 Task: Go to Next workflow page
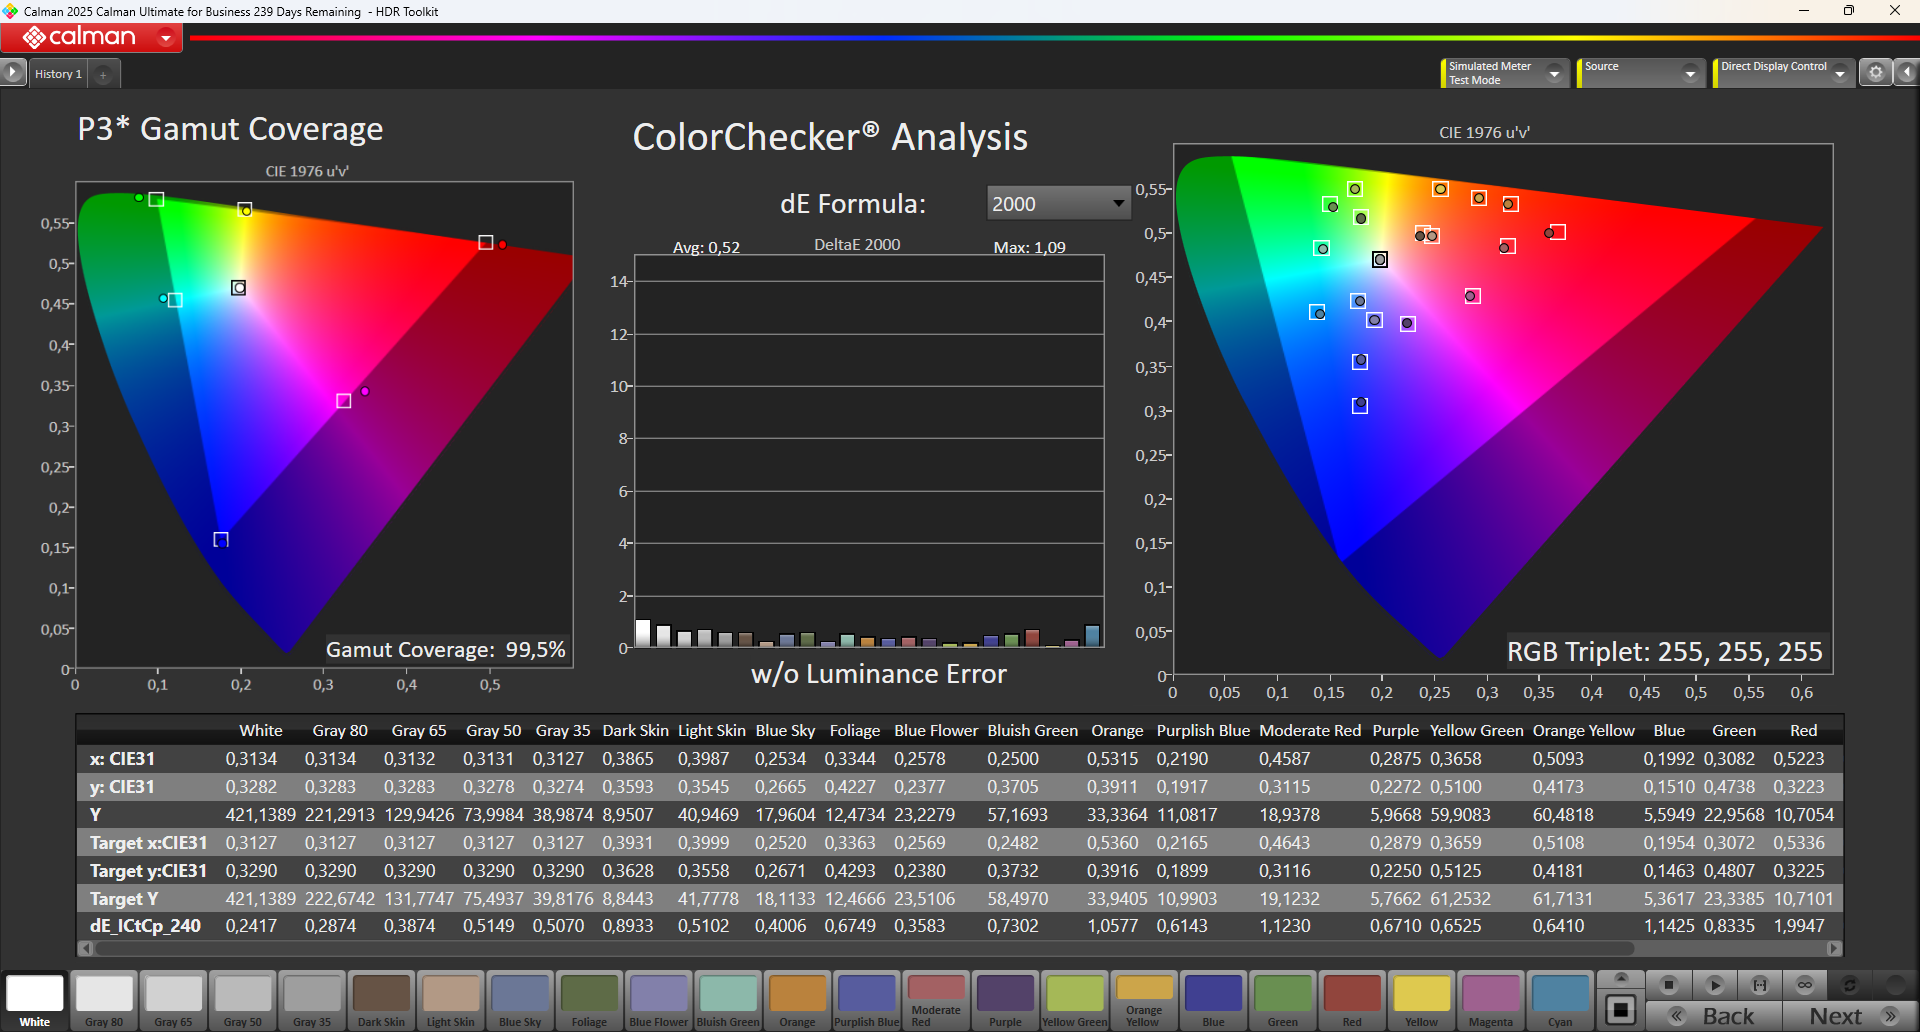pos(1851,1016)
